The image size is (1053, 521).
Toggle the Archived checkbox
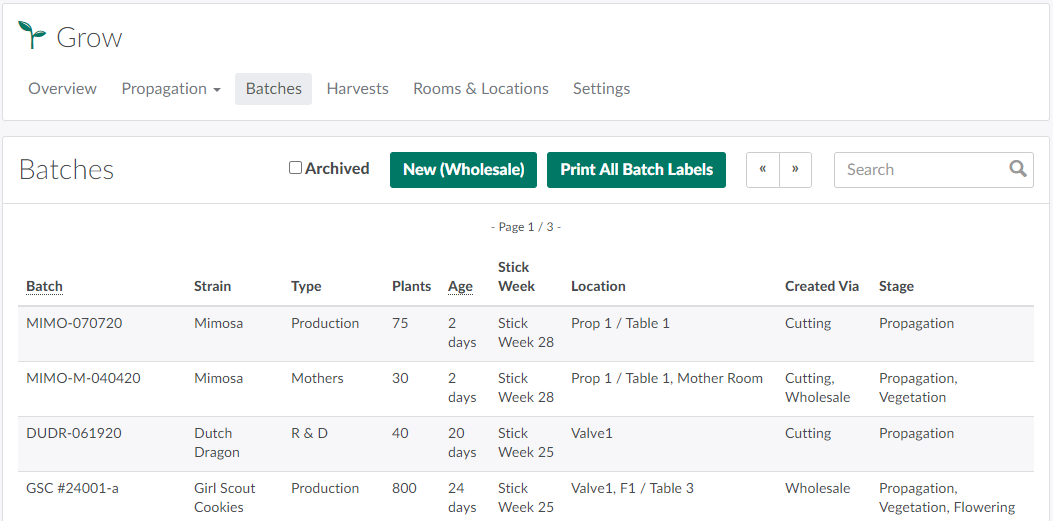(295, 168)
